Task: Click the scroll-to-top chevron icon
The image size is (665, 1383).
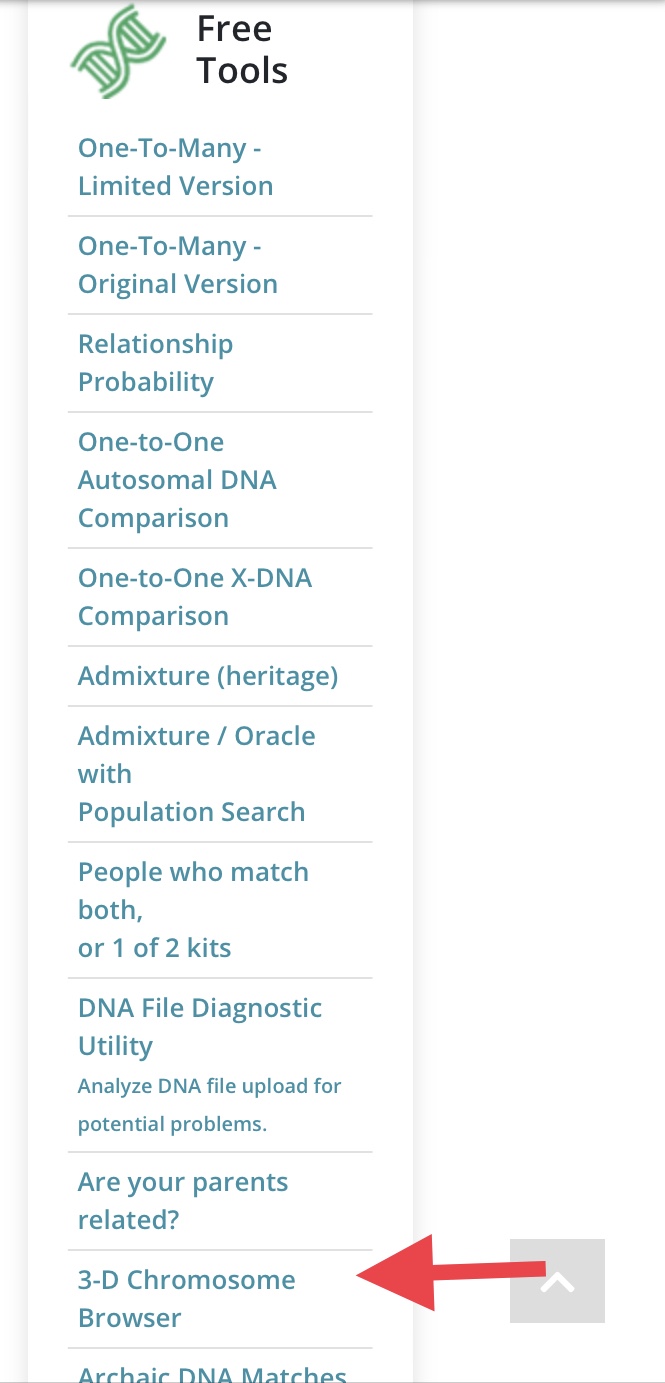Action: [557, 1281]
